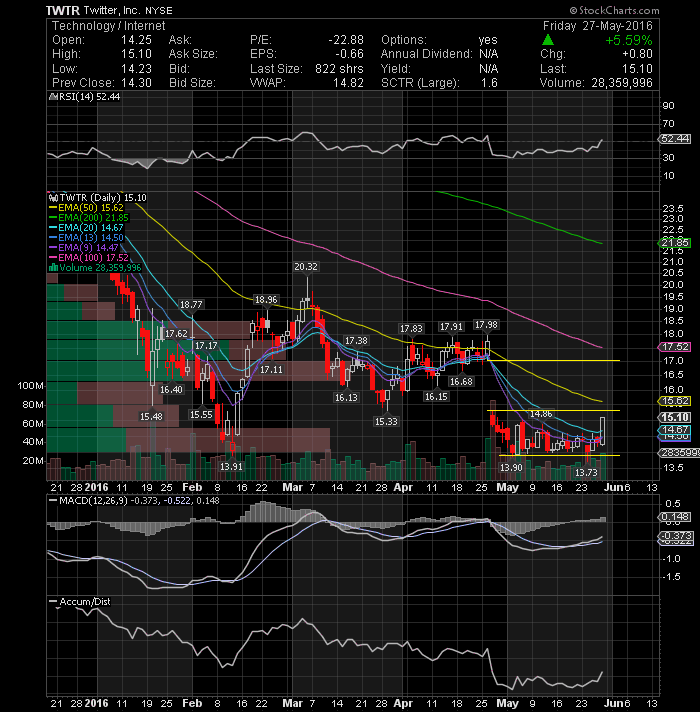Click the 15.33 low price label
The width and height of the screenshot is (700, 712).
[386, 422]
